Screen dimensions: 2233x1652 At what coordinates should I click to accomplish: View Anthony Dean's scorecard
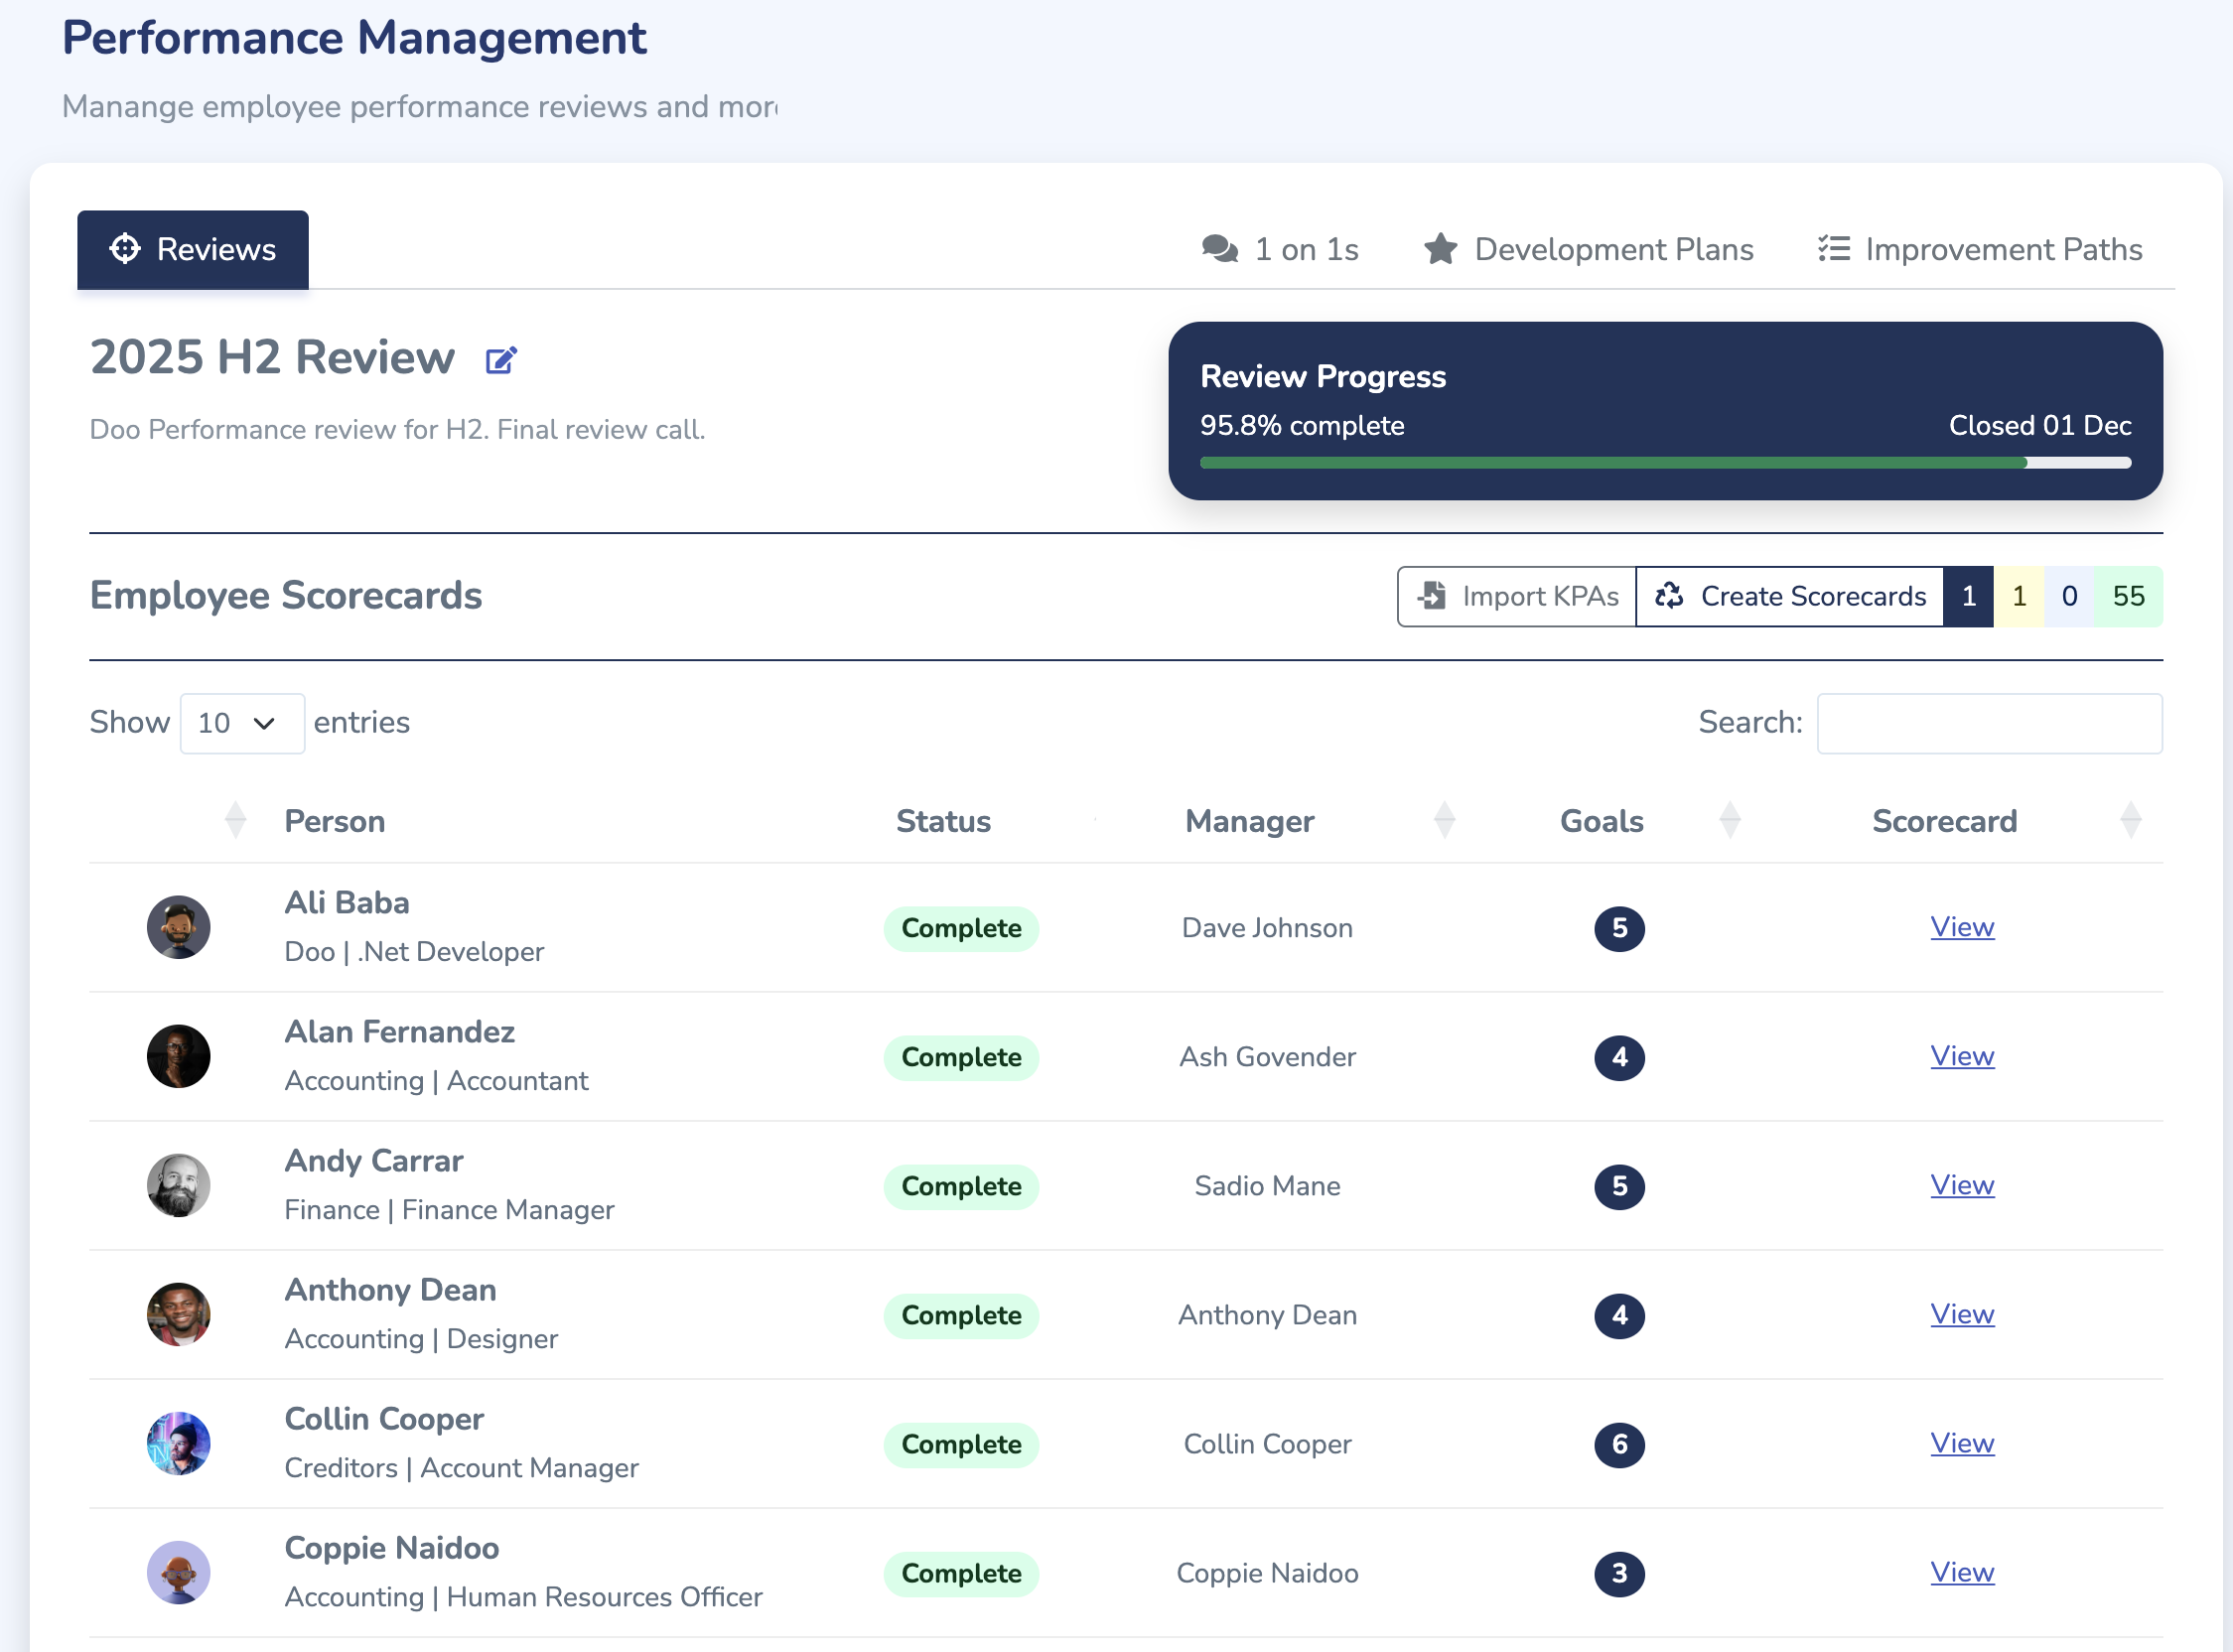[1962, 1314]
